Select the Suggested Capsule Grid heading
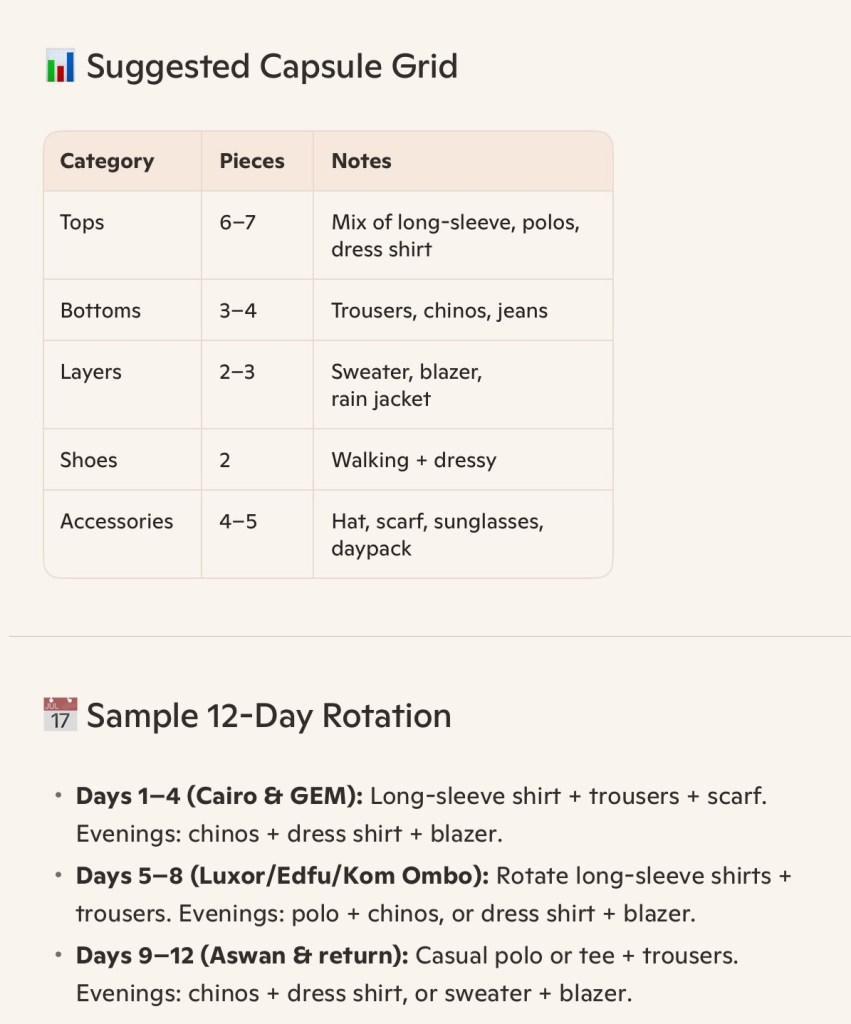 coord(271,67)
